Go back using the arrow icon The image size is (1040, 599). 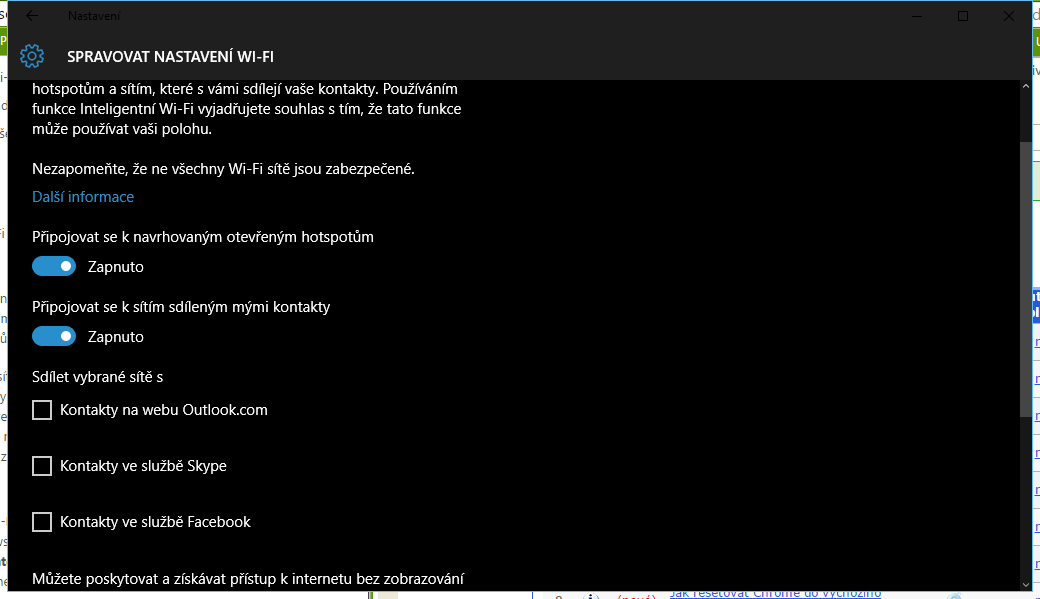click(32, 16)
